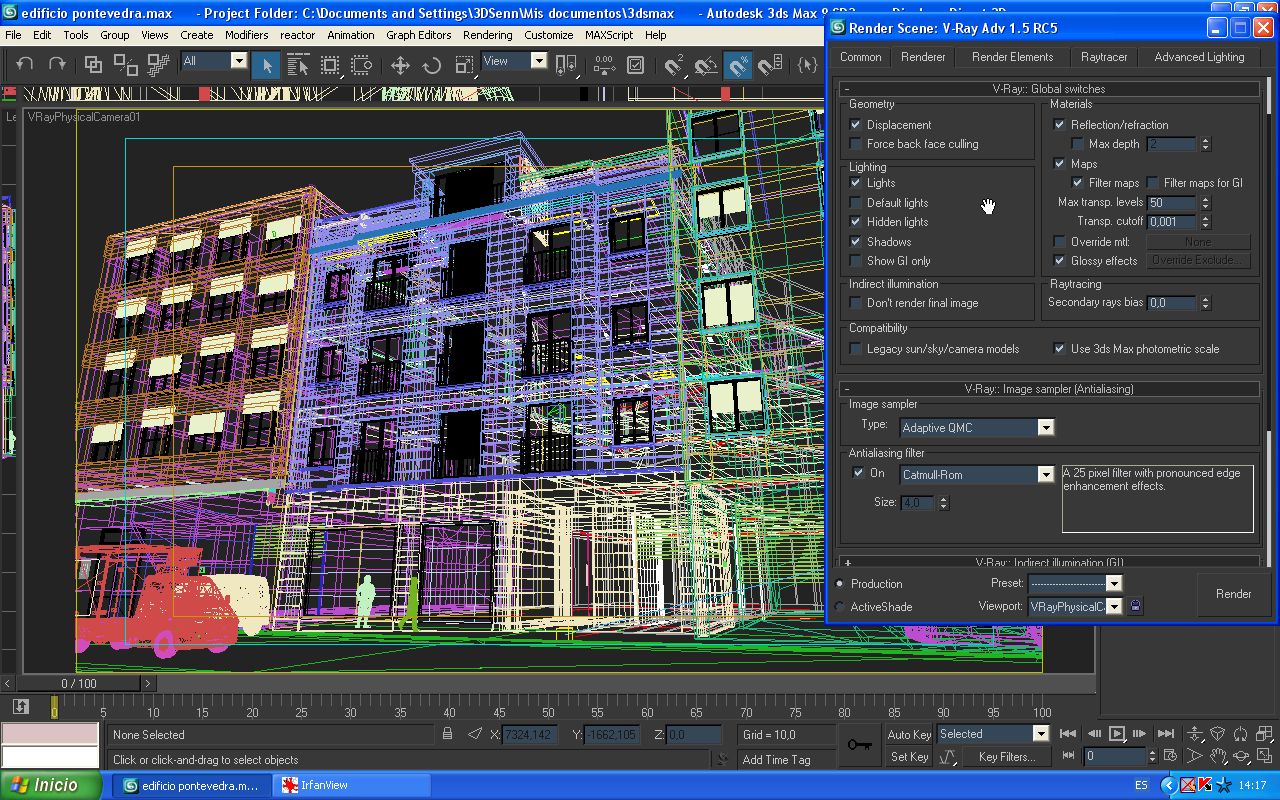1280x800 pixels.
Task: Open the Modifiers menu
Action: [x=246, y=35]
